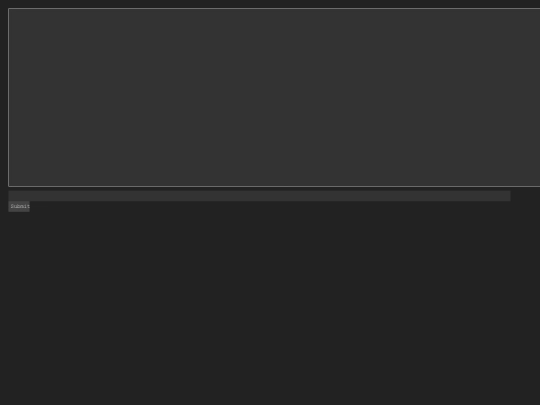
Task: Choose the button labeled Submit
Action: pyautogui.click(x=19, y=206)
